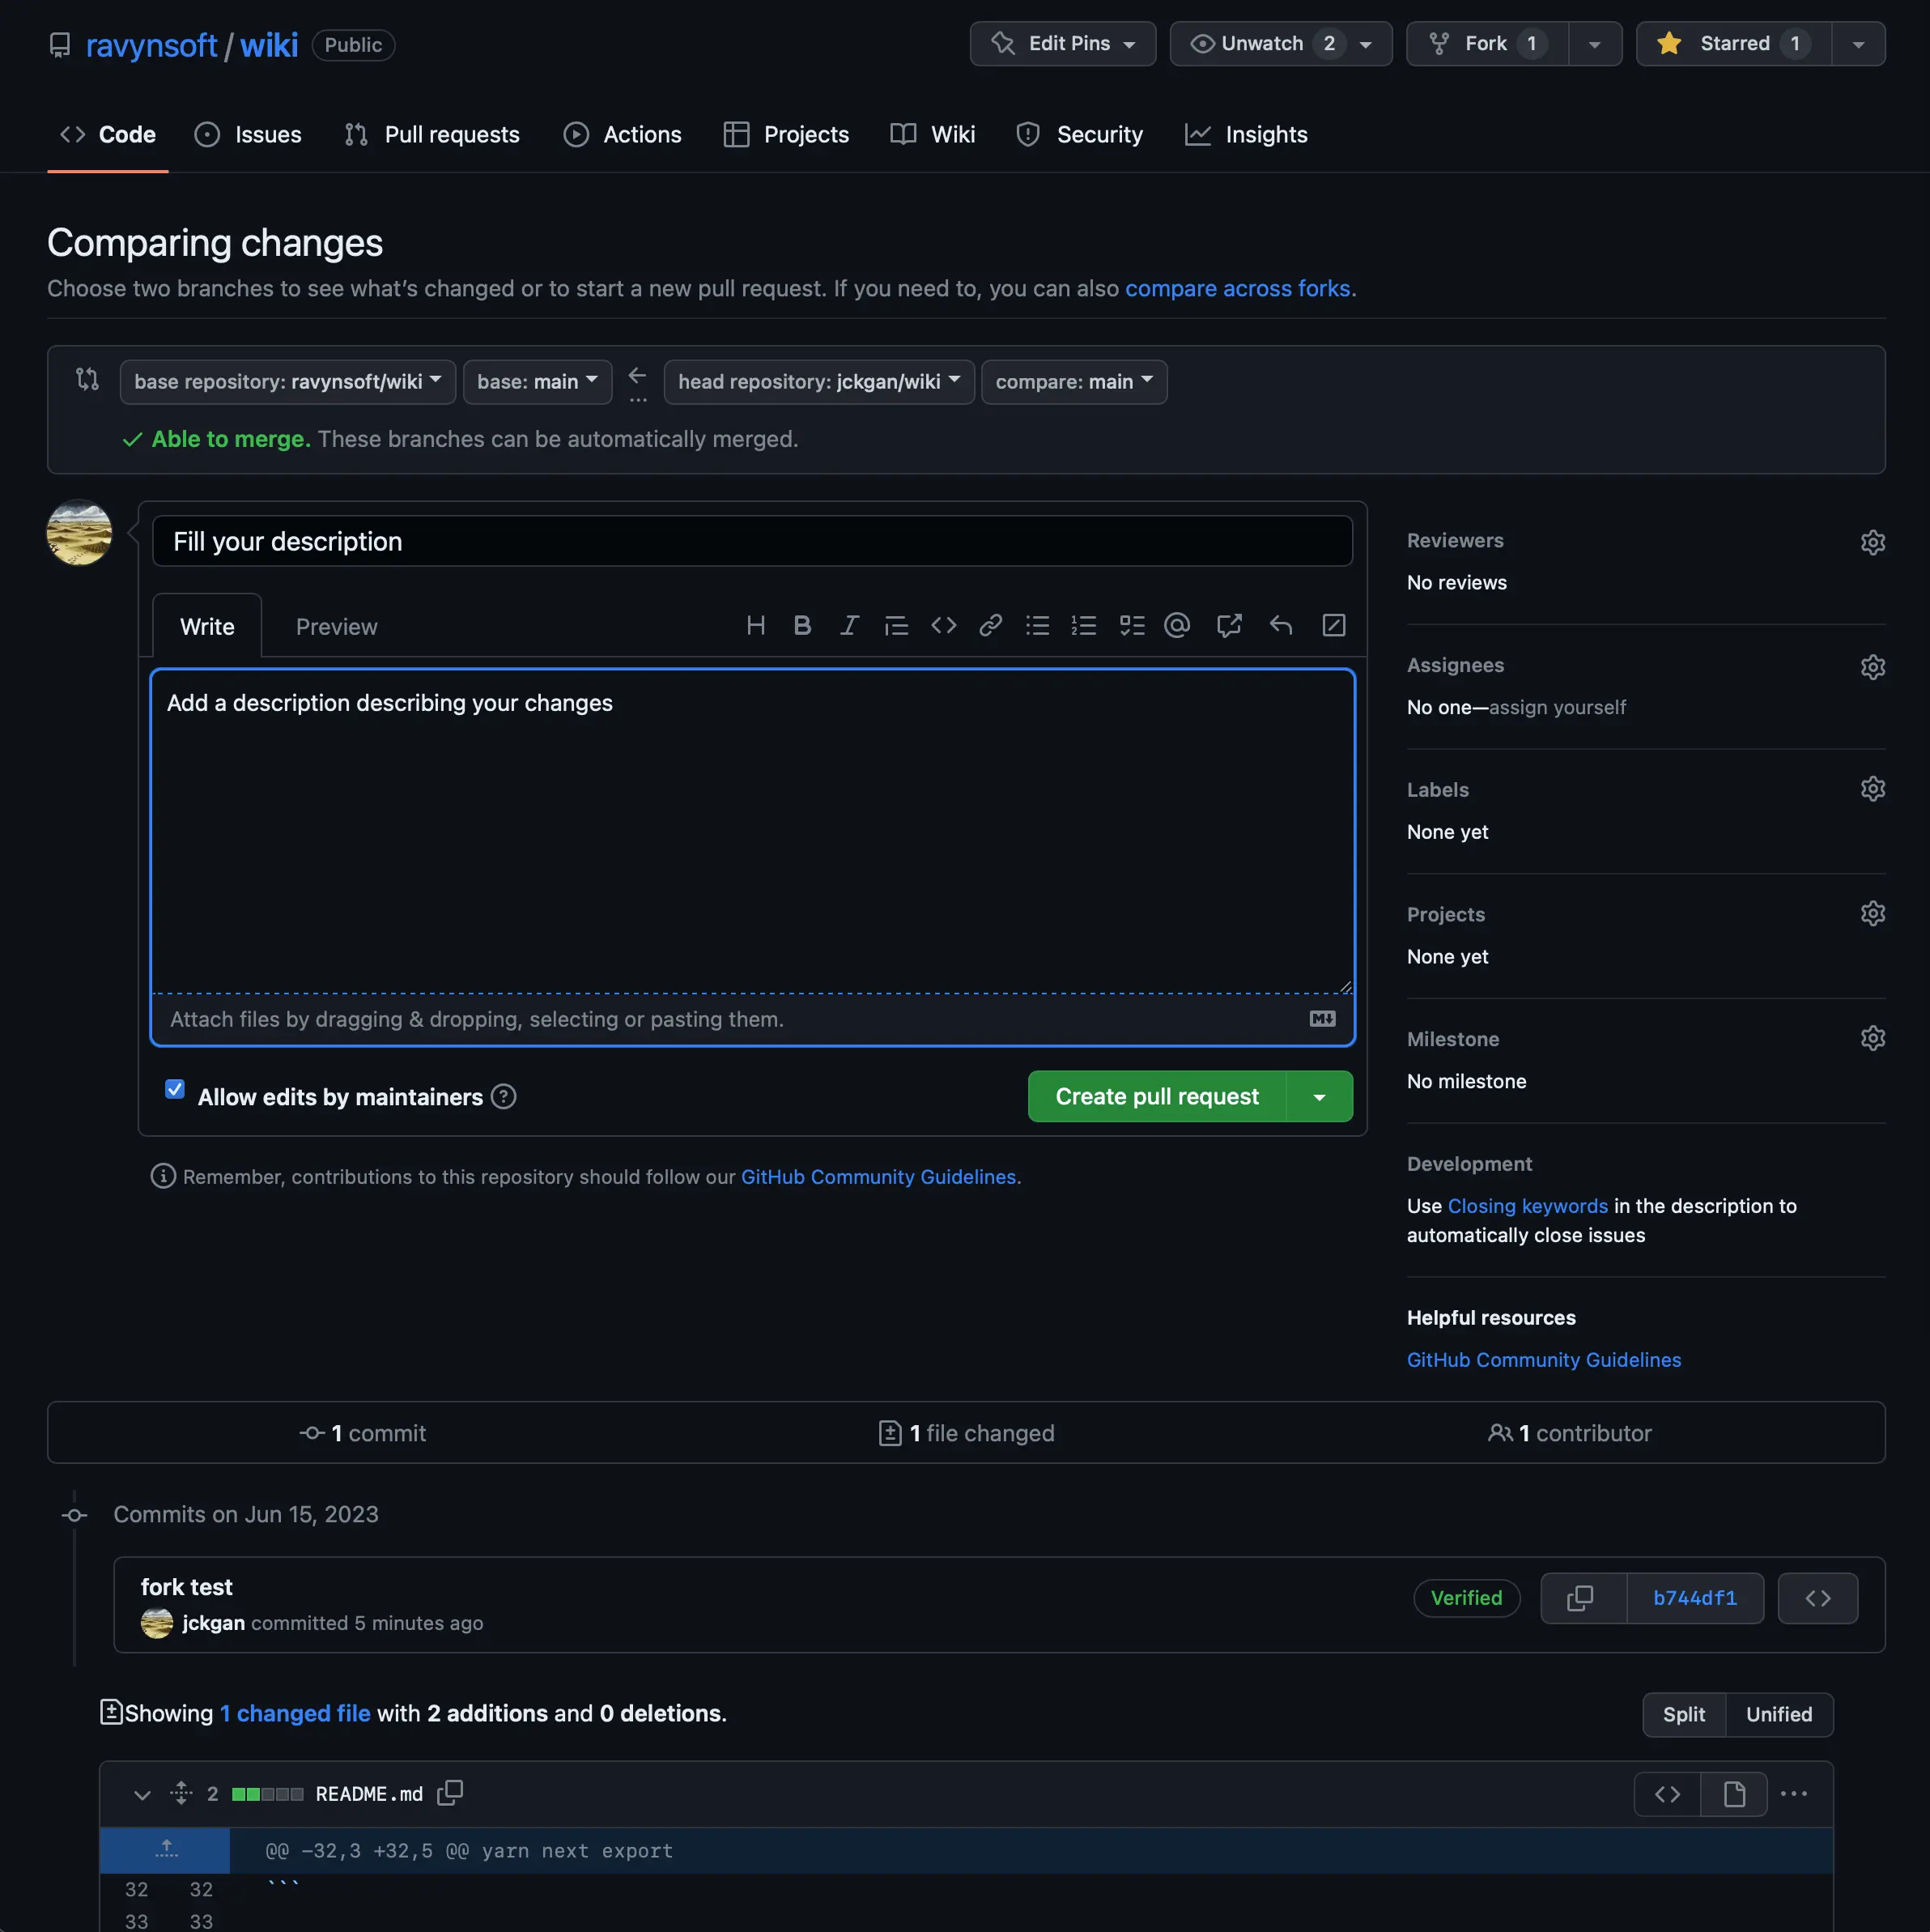Select compare branch main dropdown
The height and width of the screenshot is (1932, 1930).
click(1071, 380)
